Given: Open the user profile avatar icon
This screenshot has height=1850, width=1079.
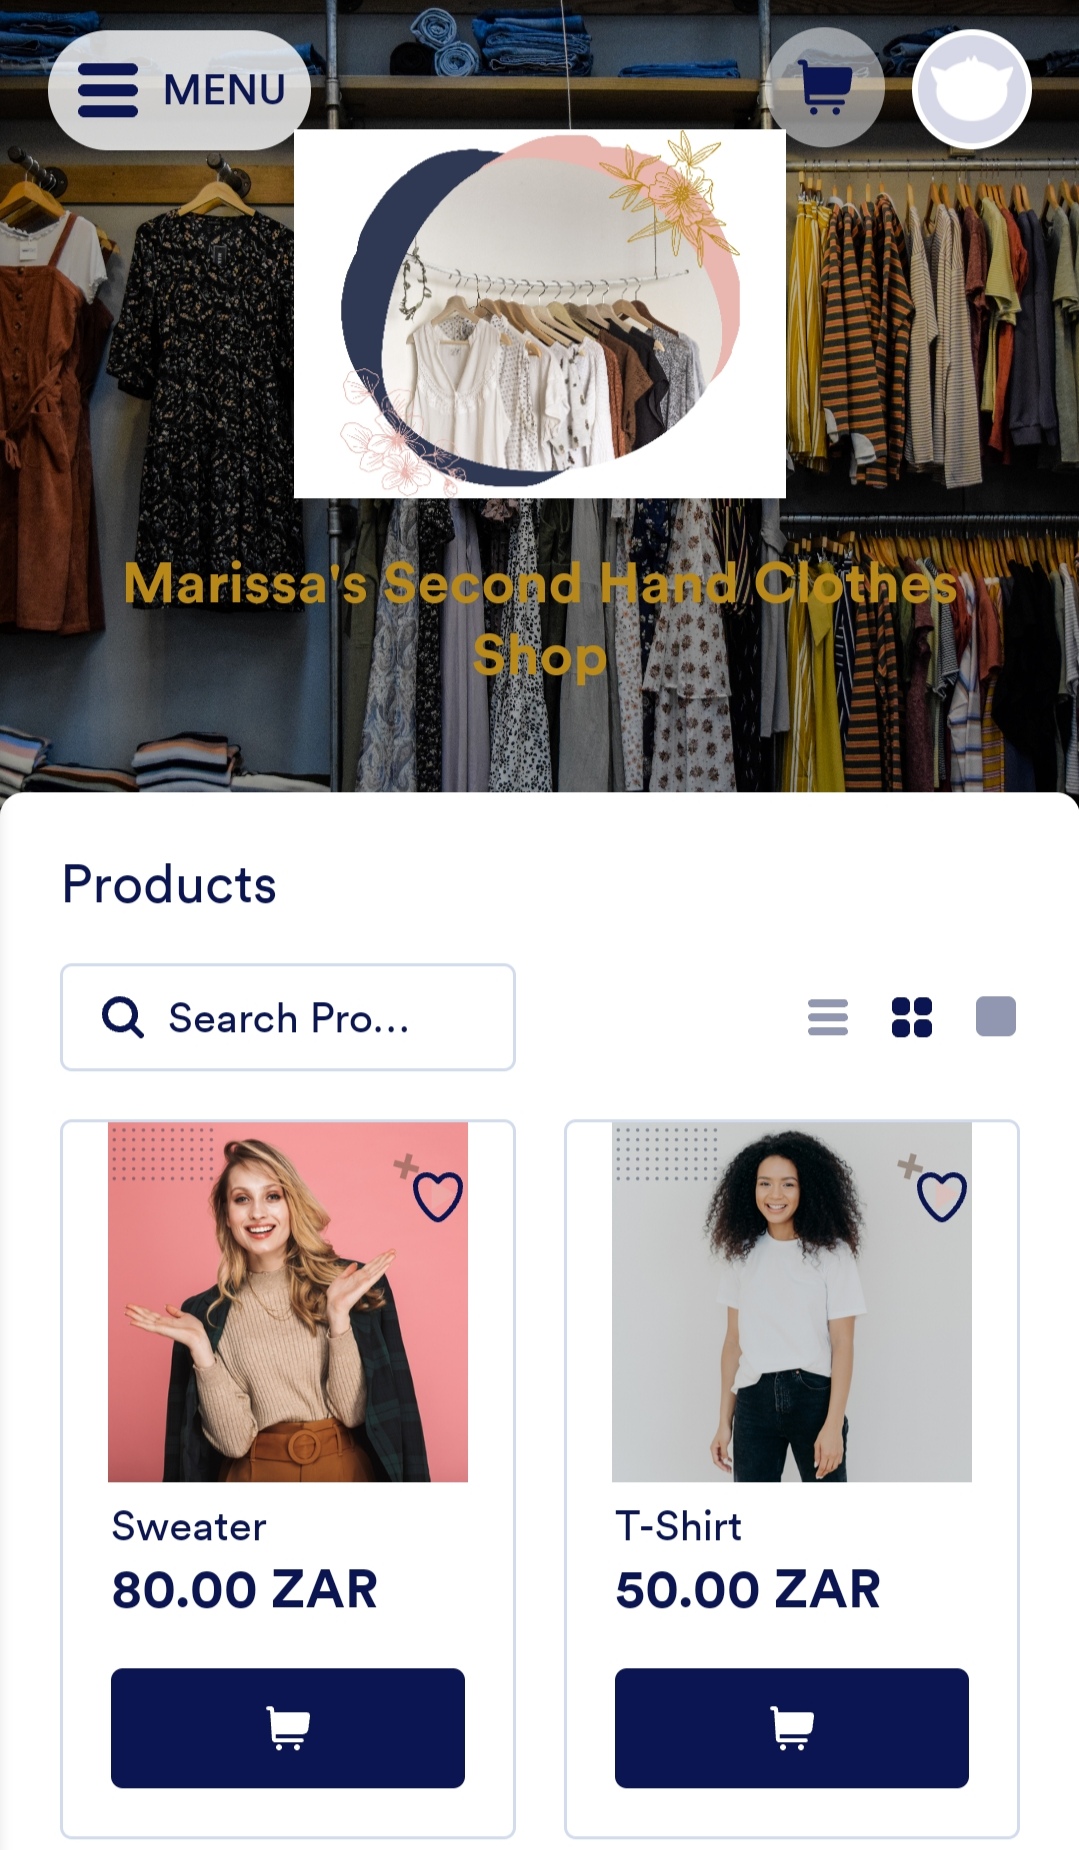Looking at the screenshot, I should 971,89.
